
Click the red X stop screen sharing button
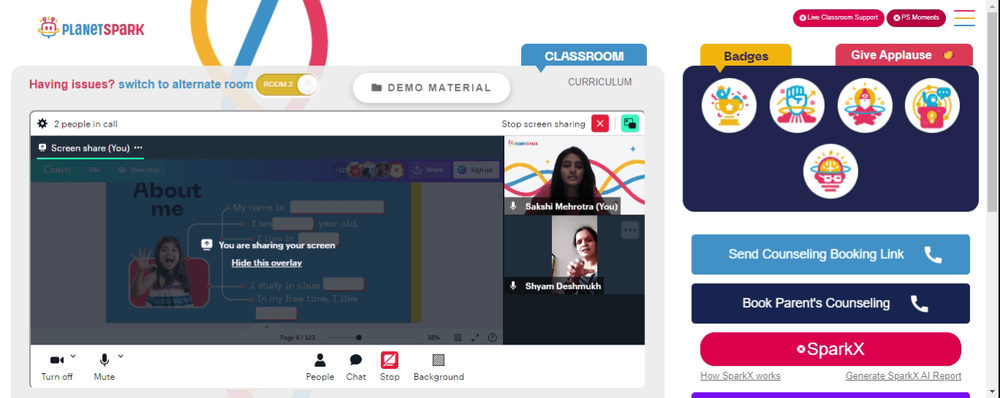click(x=600, y=124)
